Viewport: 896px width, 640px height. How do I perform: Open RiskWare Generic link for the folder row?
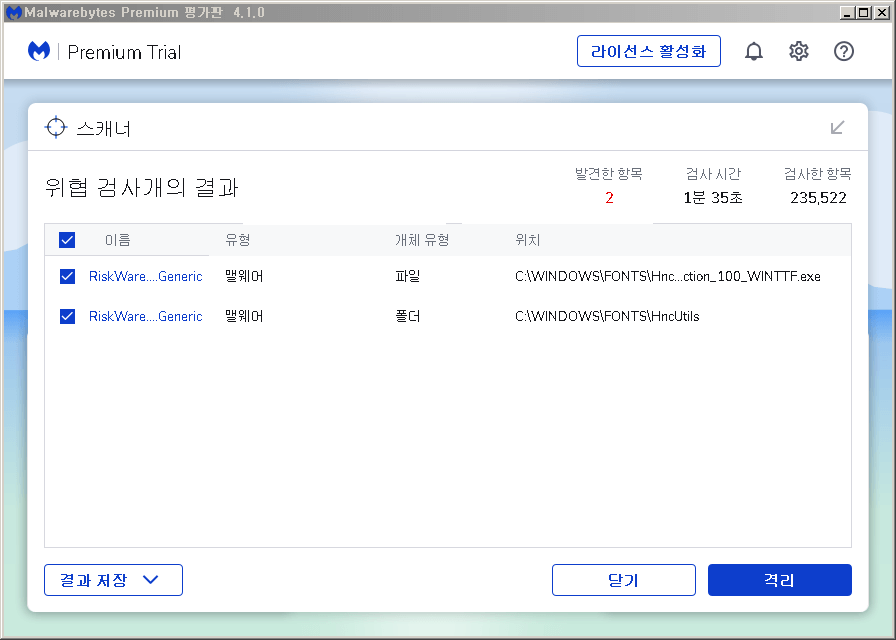146,316
